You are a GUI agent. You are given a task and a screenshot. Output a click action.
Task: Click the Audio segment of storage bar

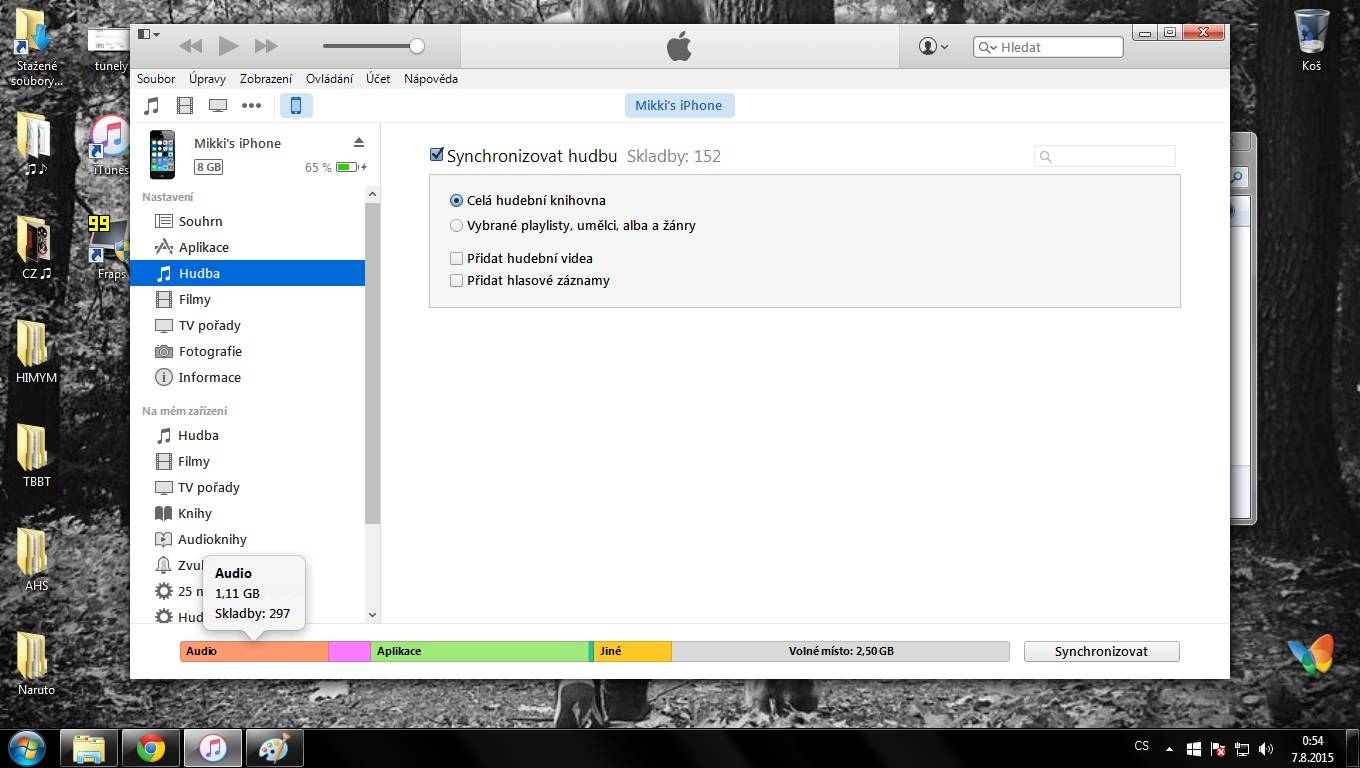[254, 651]
